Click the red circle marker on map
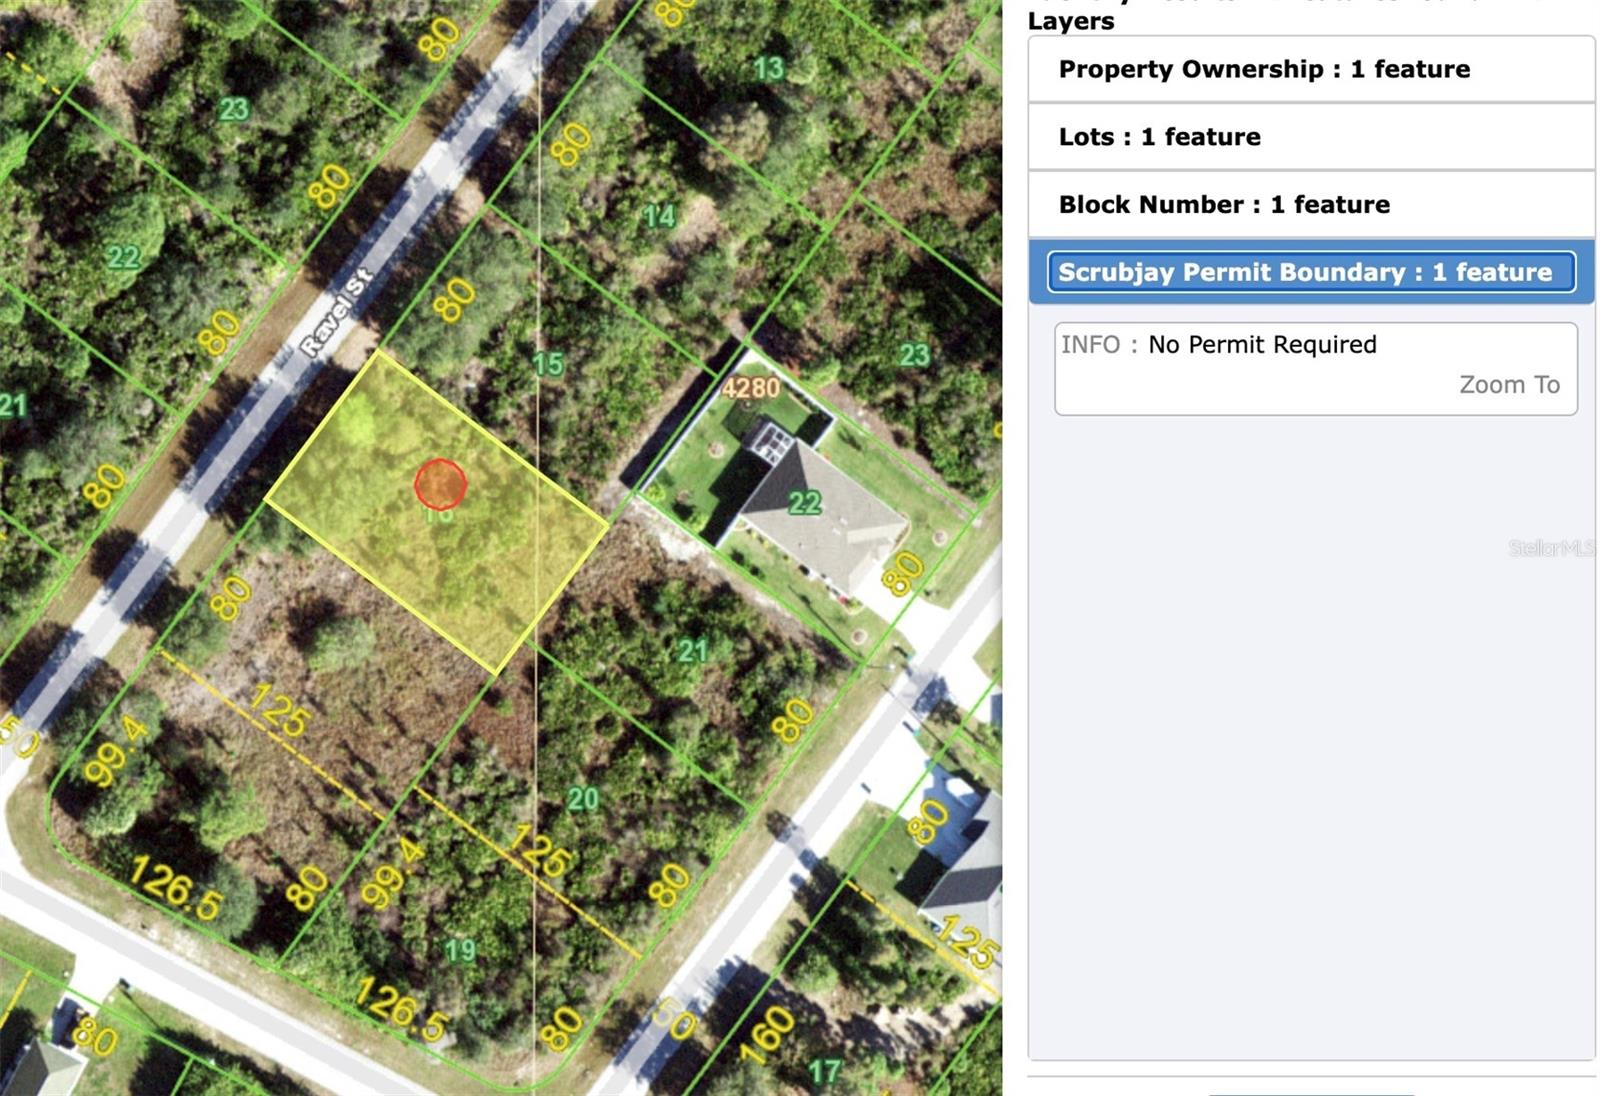This screenshot has height=1096, width=1600. click(440, 484)
